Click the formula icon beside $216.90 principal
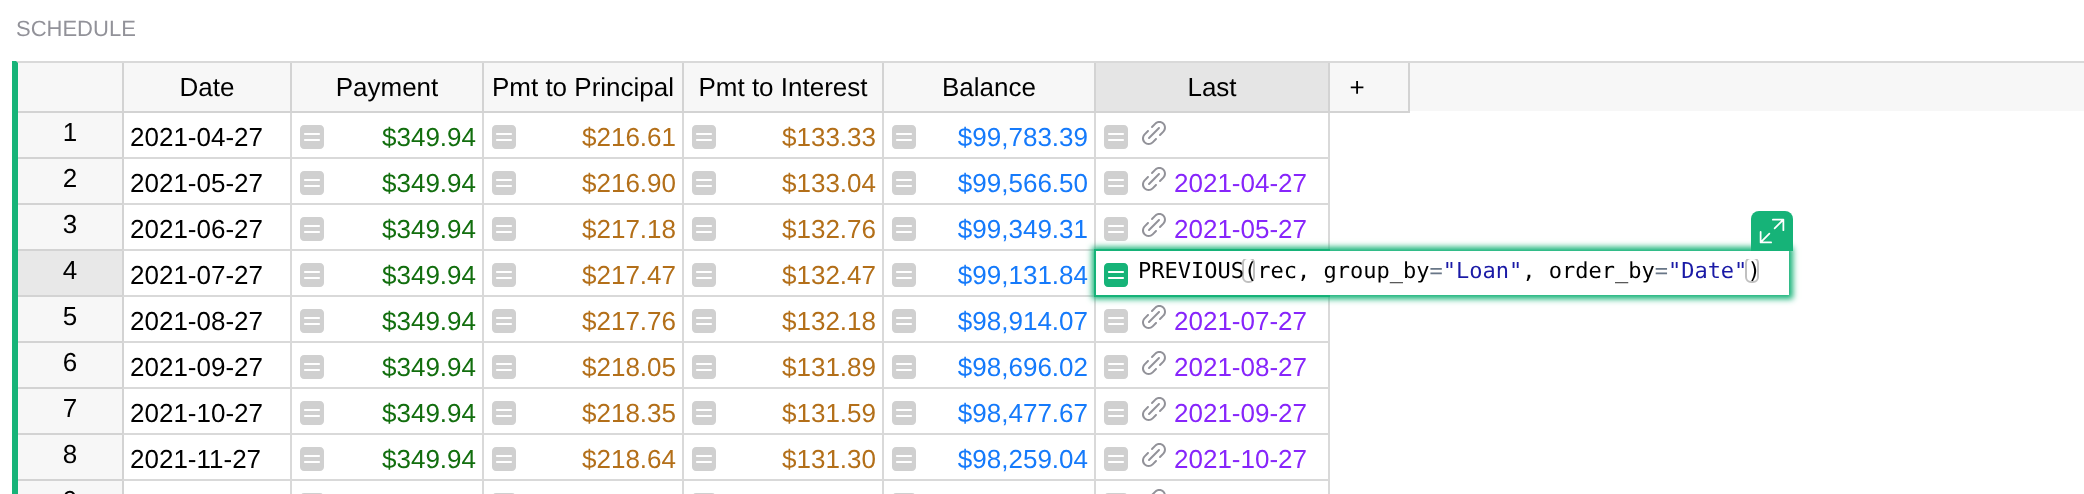 (x=504, y=183)
